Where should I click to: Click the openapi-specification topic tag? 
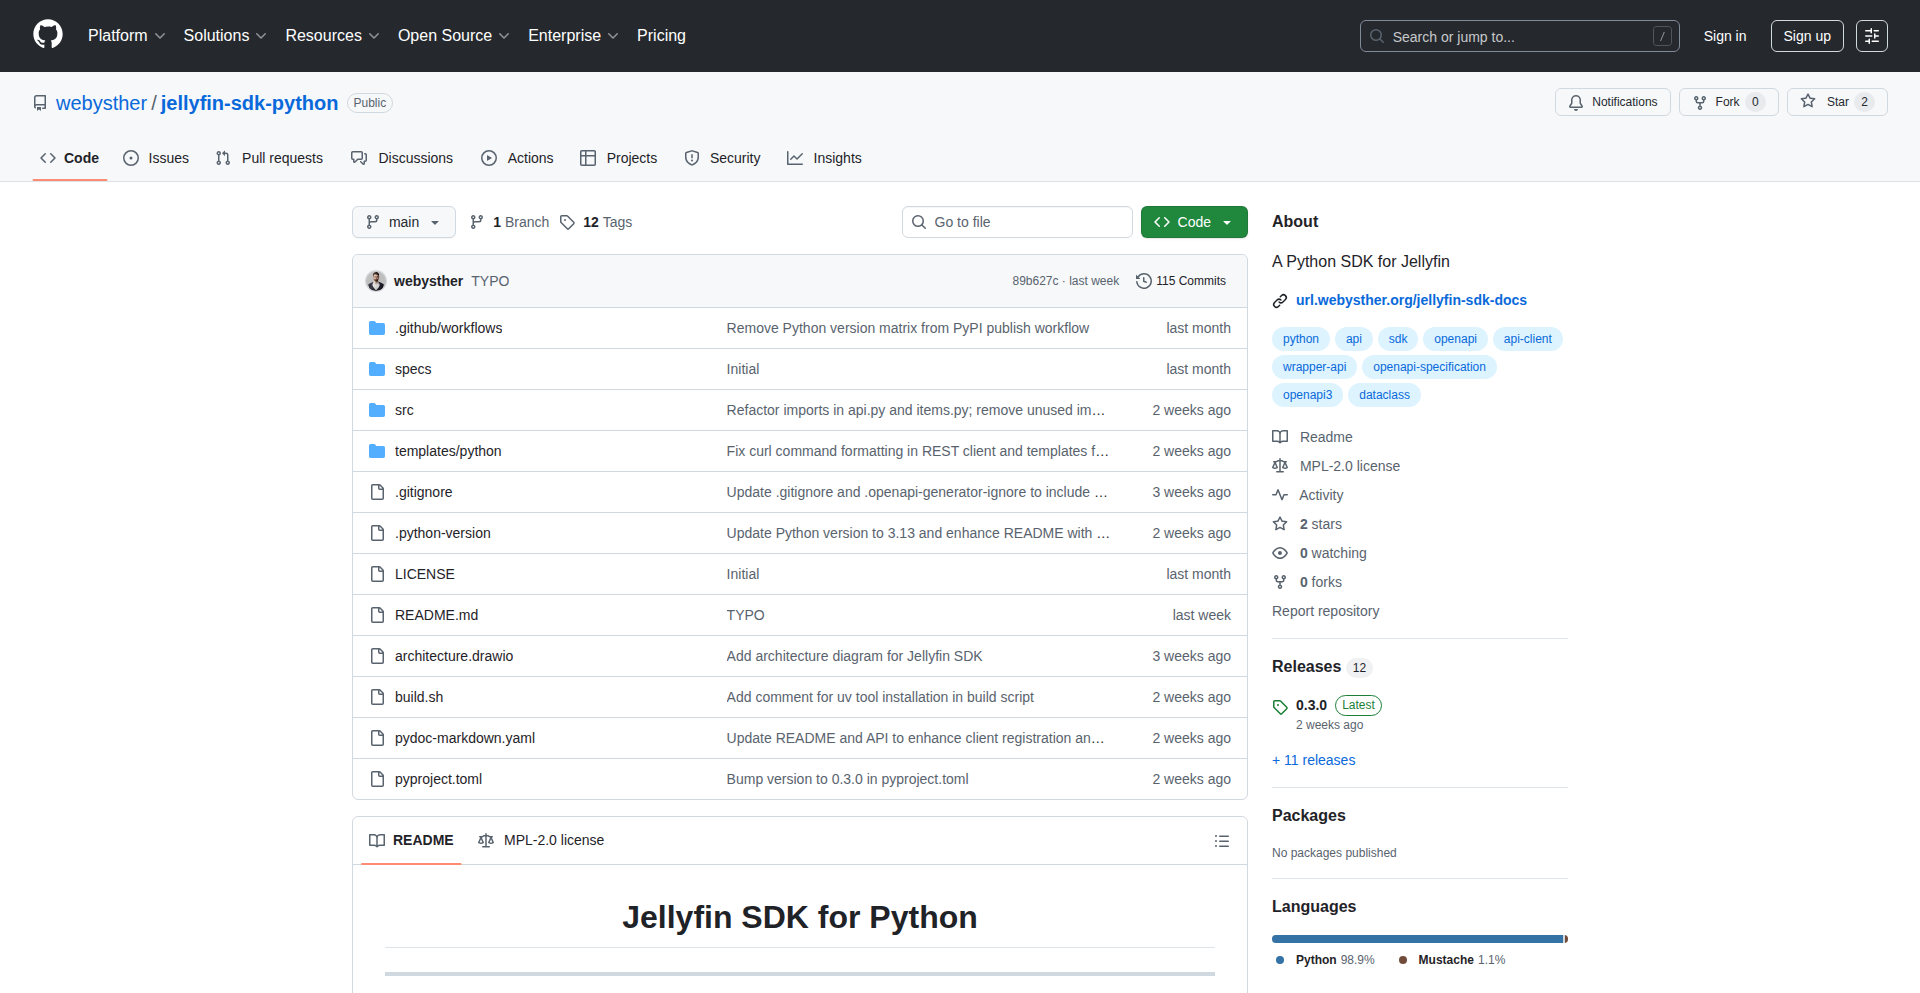(1429, 367)
